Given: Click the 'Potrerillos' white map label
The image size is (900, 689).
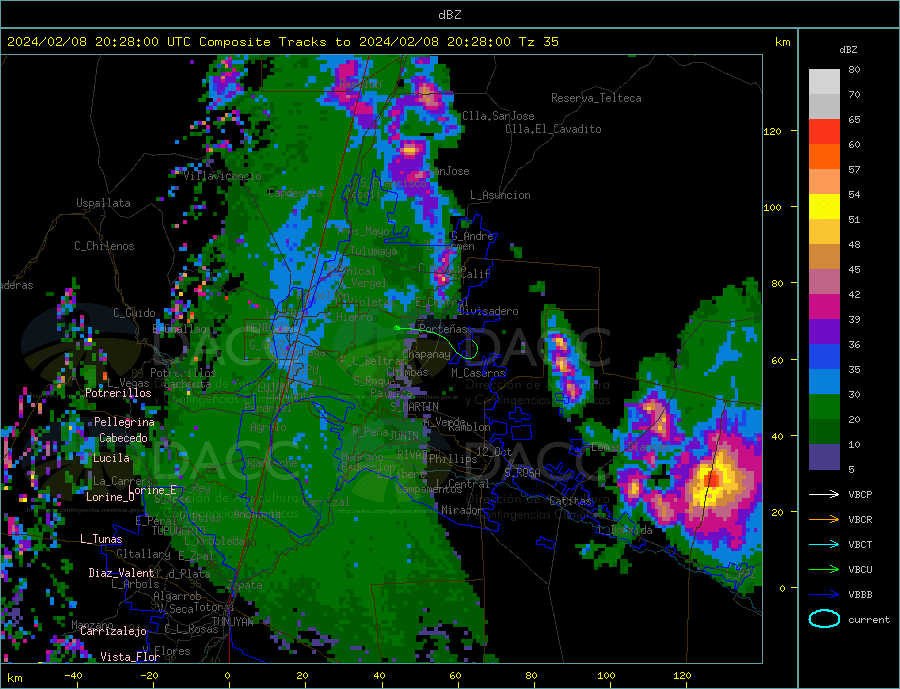Looking at the screenshot, I should pyautogui.click(x=118, y=393).
